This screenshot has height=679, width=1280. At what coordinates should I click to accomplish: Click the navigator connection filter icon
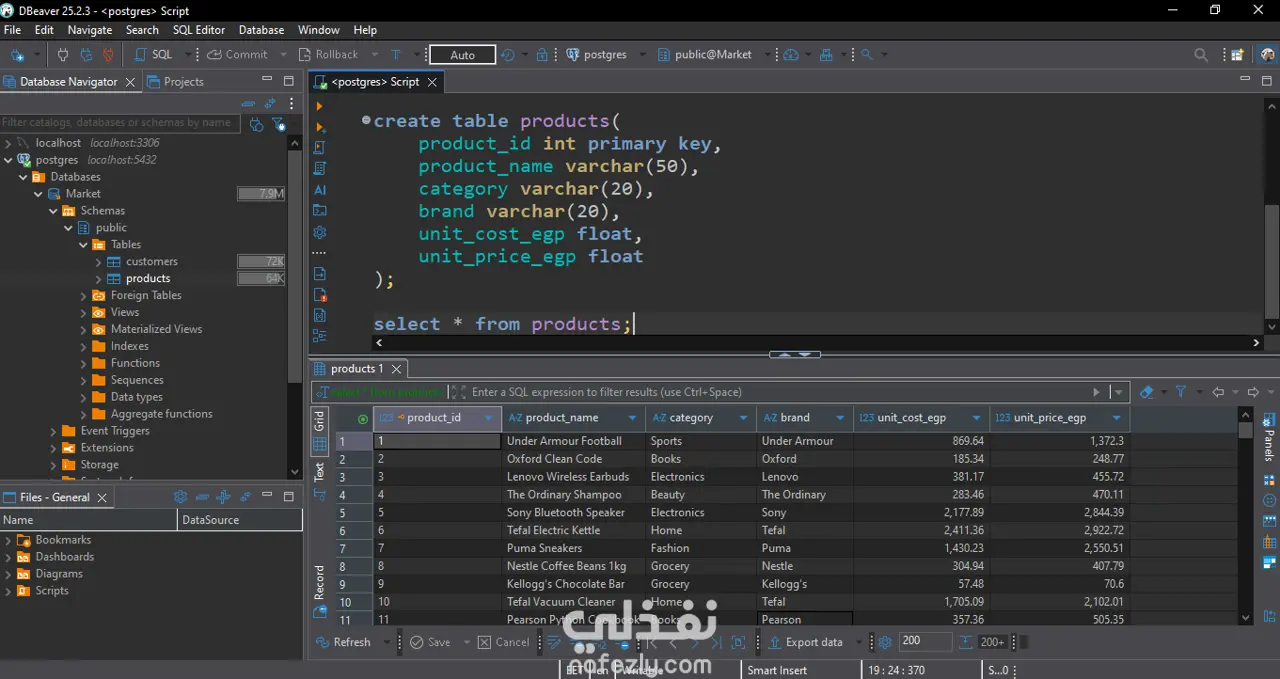pyautogui.click(x=279, y=124)
